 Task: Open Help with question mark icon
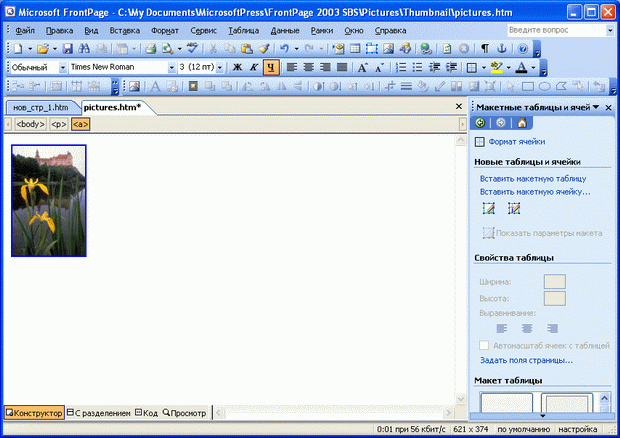click(x=523, y=49)
